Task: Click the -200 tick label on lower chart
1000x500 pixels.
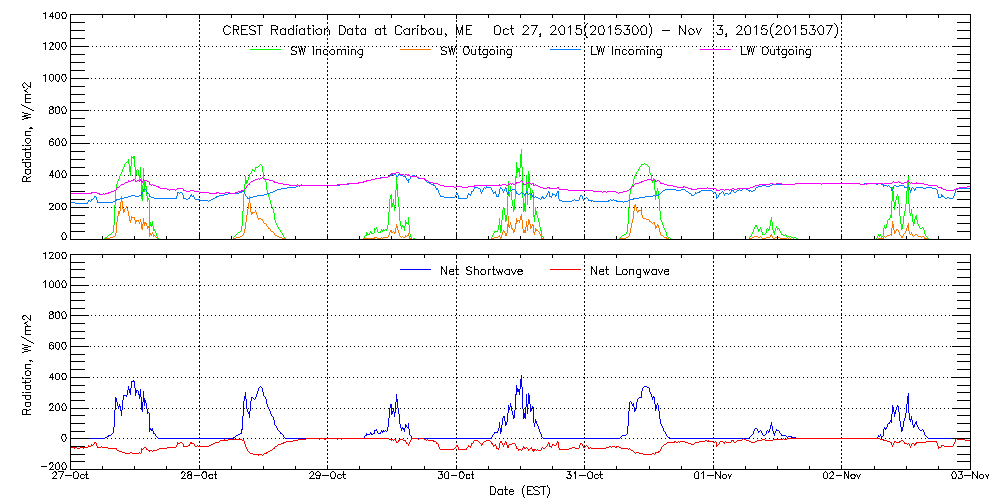Action: (52, 466)
